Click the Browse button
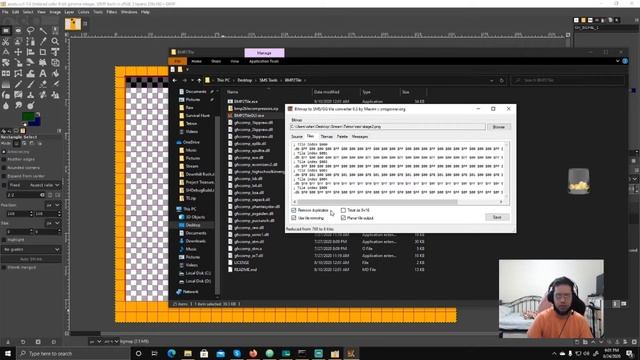The image size is (640, 360). point(498,127)
